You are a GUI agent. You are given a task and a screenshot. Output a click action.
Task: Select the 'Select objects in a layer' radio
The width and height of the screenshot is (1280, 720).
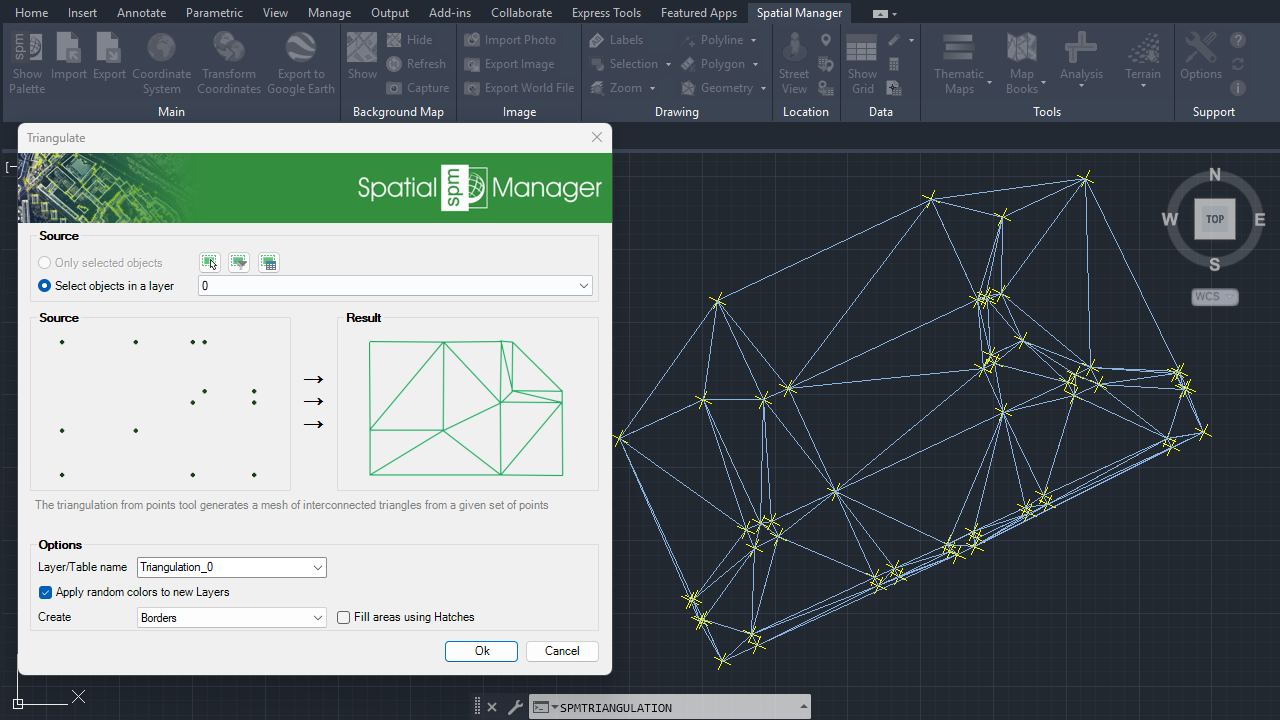coord(45,286)
